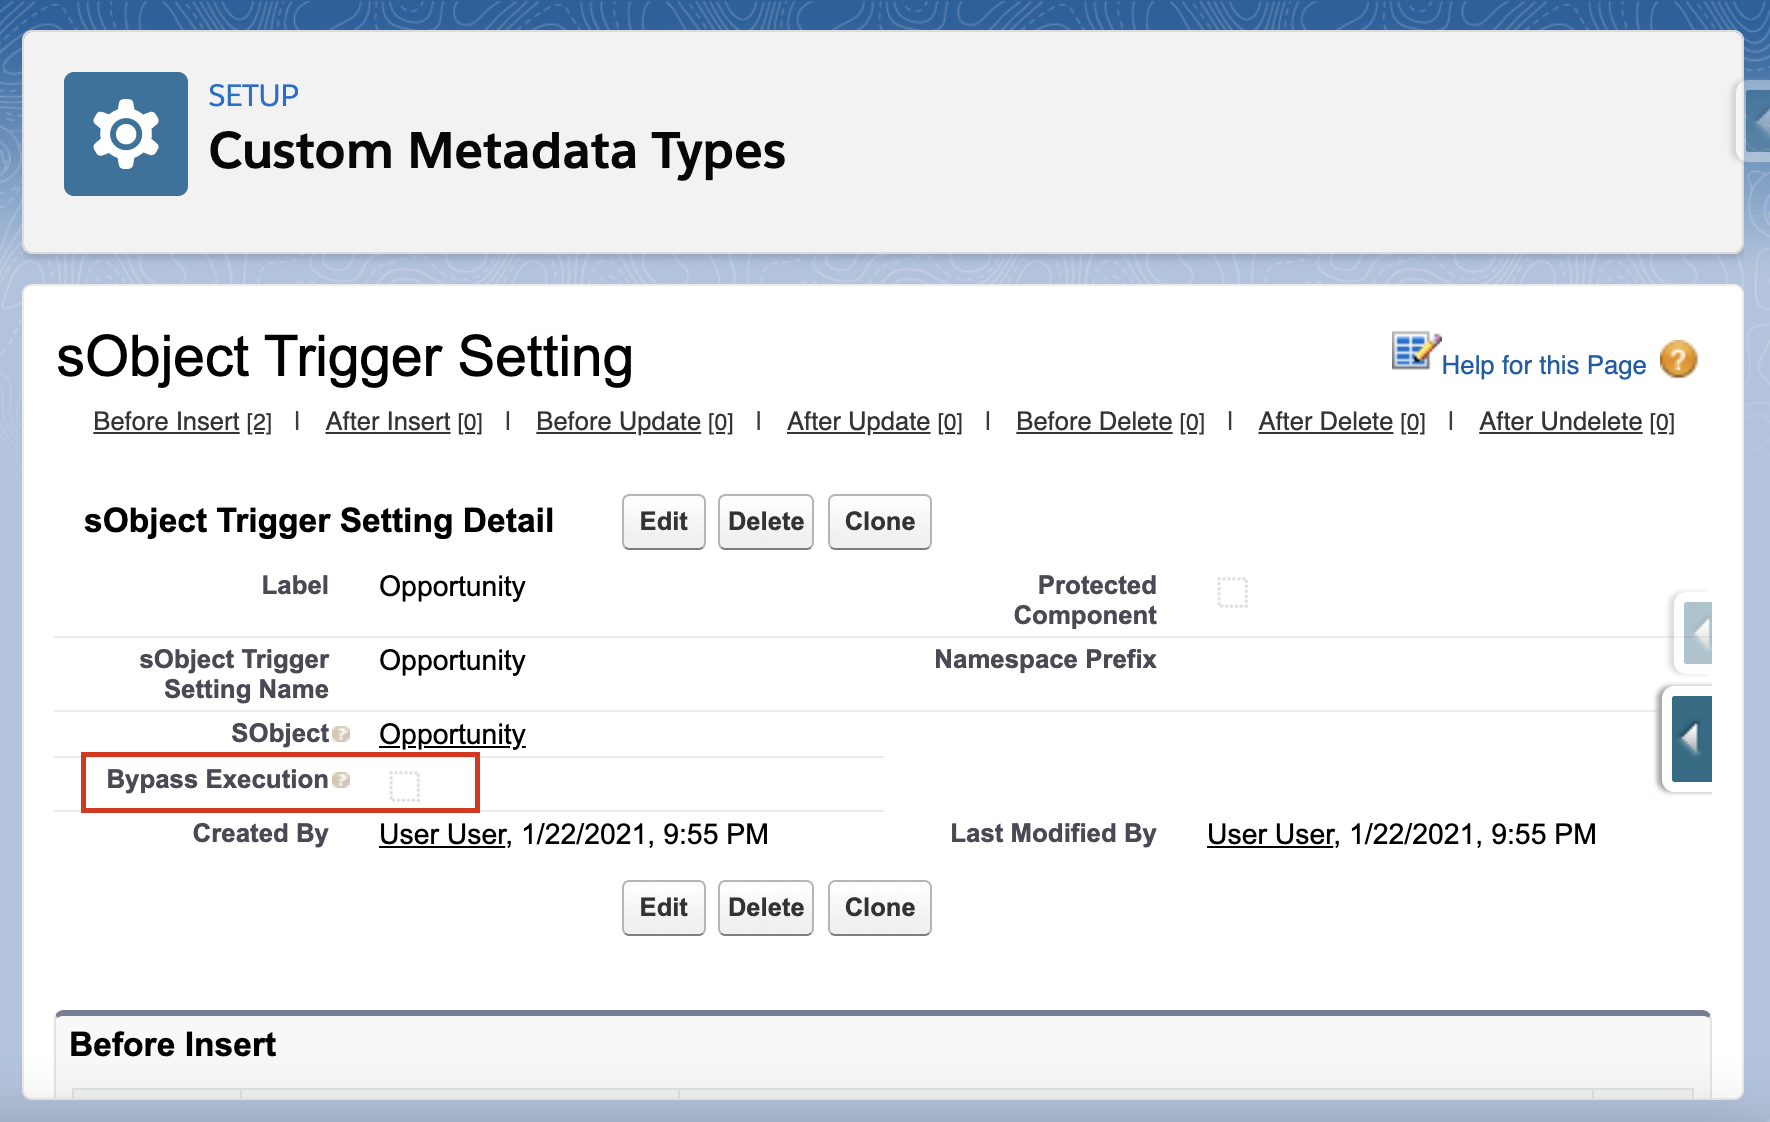Viewport: 1770px width, 1122px height.
Task: Click the SETUP breadcrumb text
Action: point(253,96)
